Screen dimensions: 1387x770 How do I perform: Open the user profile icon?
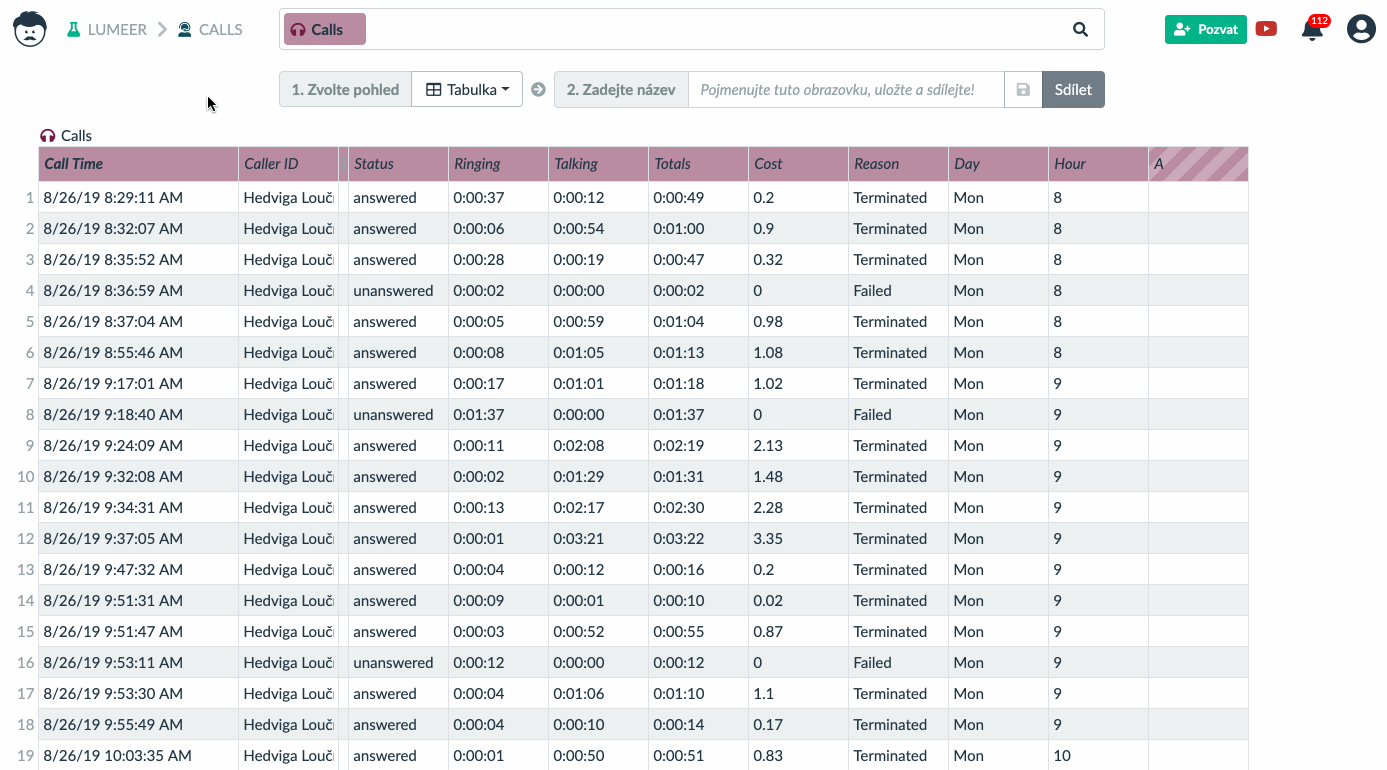pos(1361,29)
